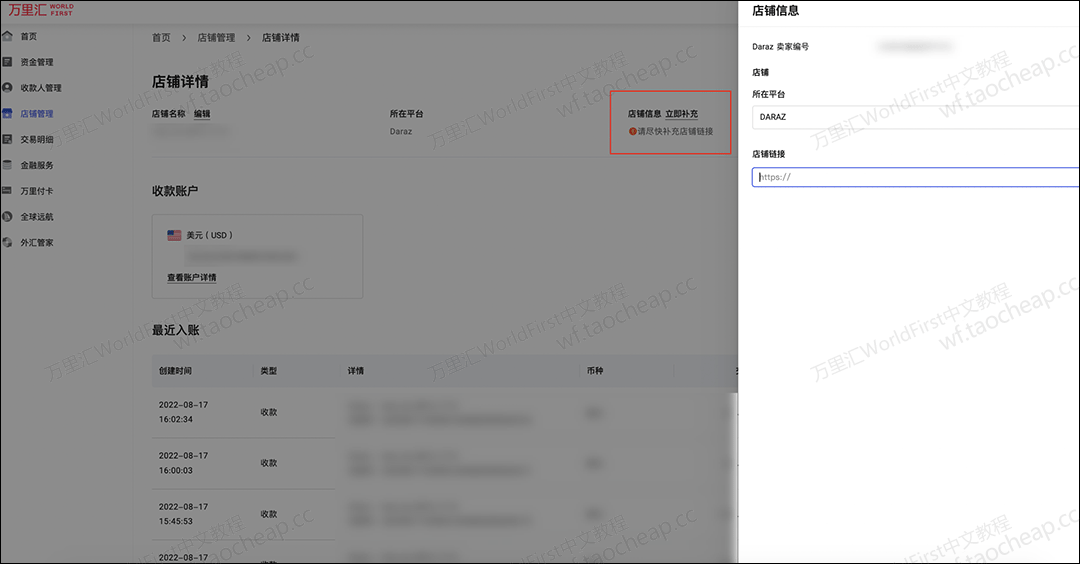1080x564 pixels.
Task: Click the 创建时间 column header
Action: [x=175, y=370]
